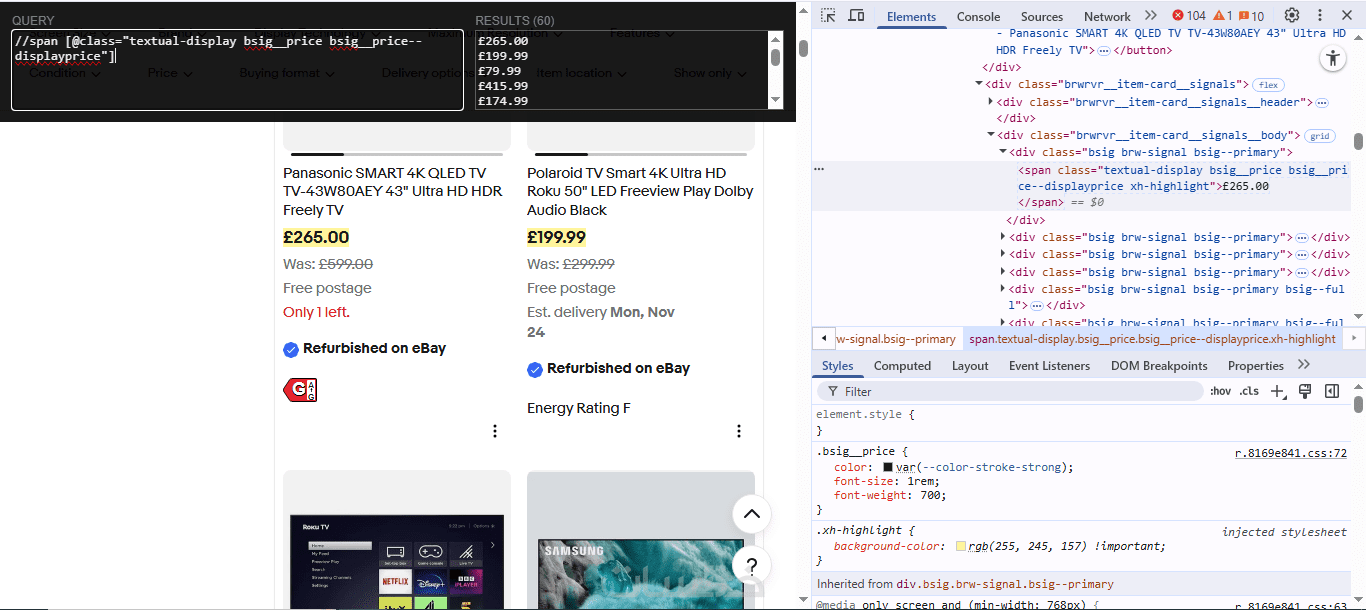Click the energy rating G label icon
This screenshot has height=610, width=1366.
[300, 390]
